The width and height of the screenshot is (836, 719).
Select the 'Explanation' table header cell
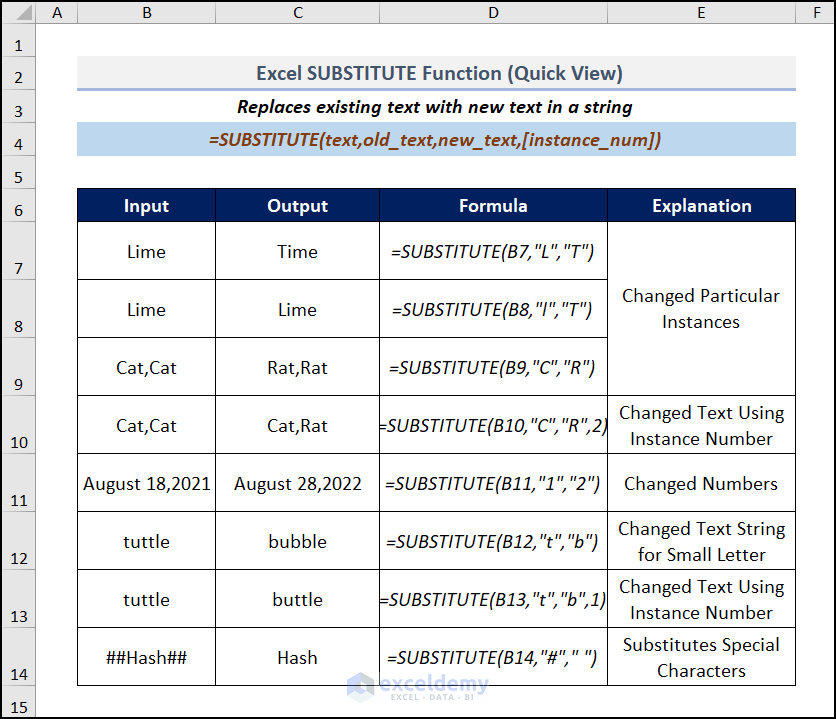[x=701, y=206]
